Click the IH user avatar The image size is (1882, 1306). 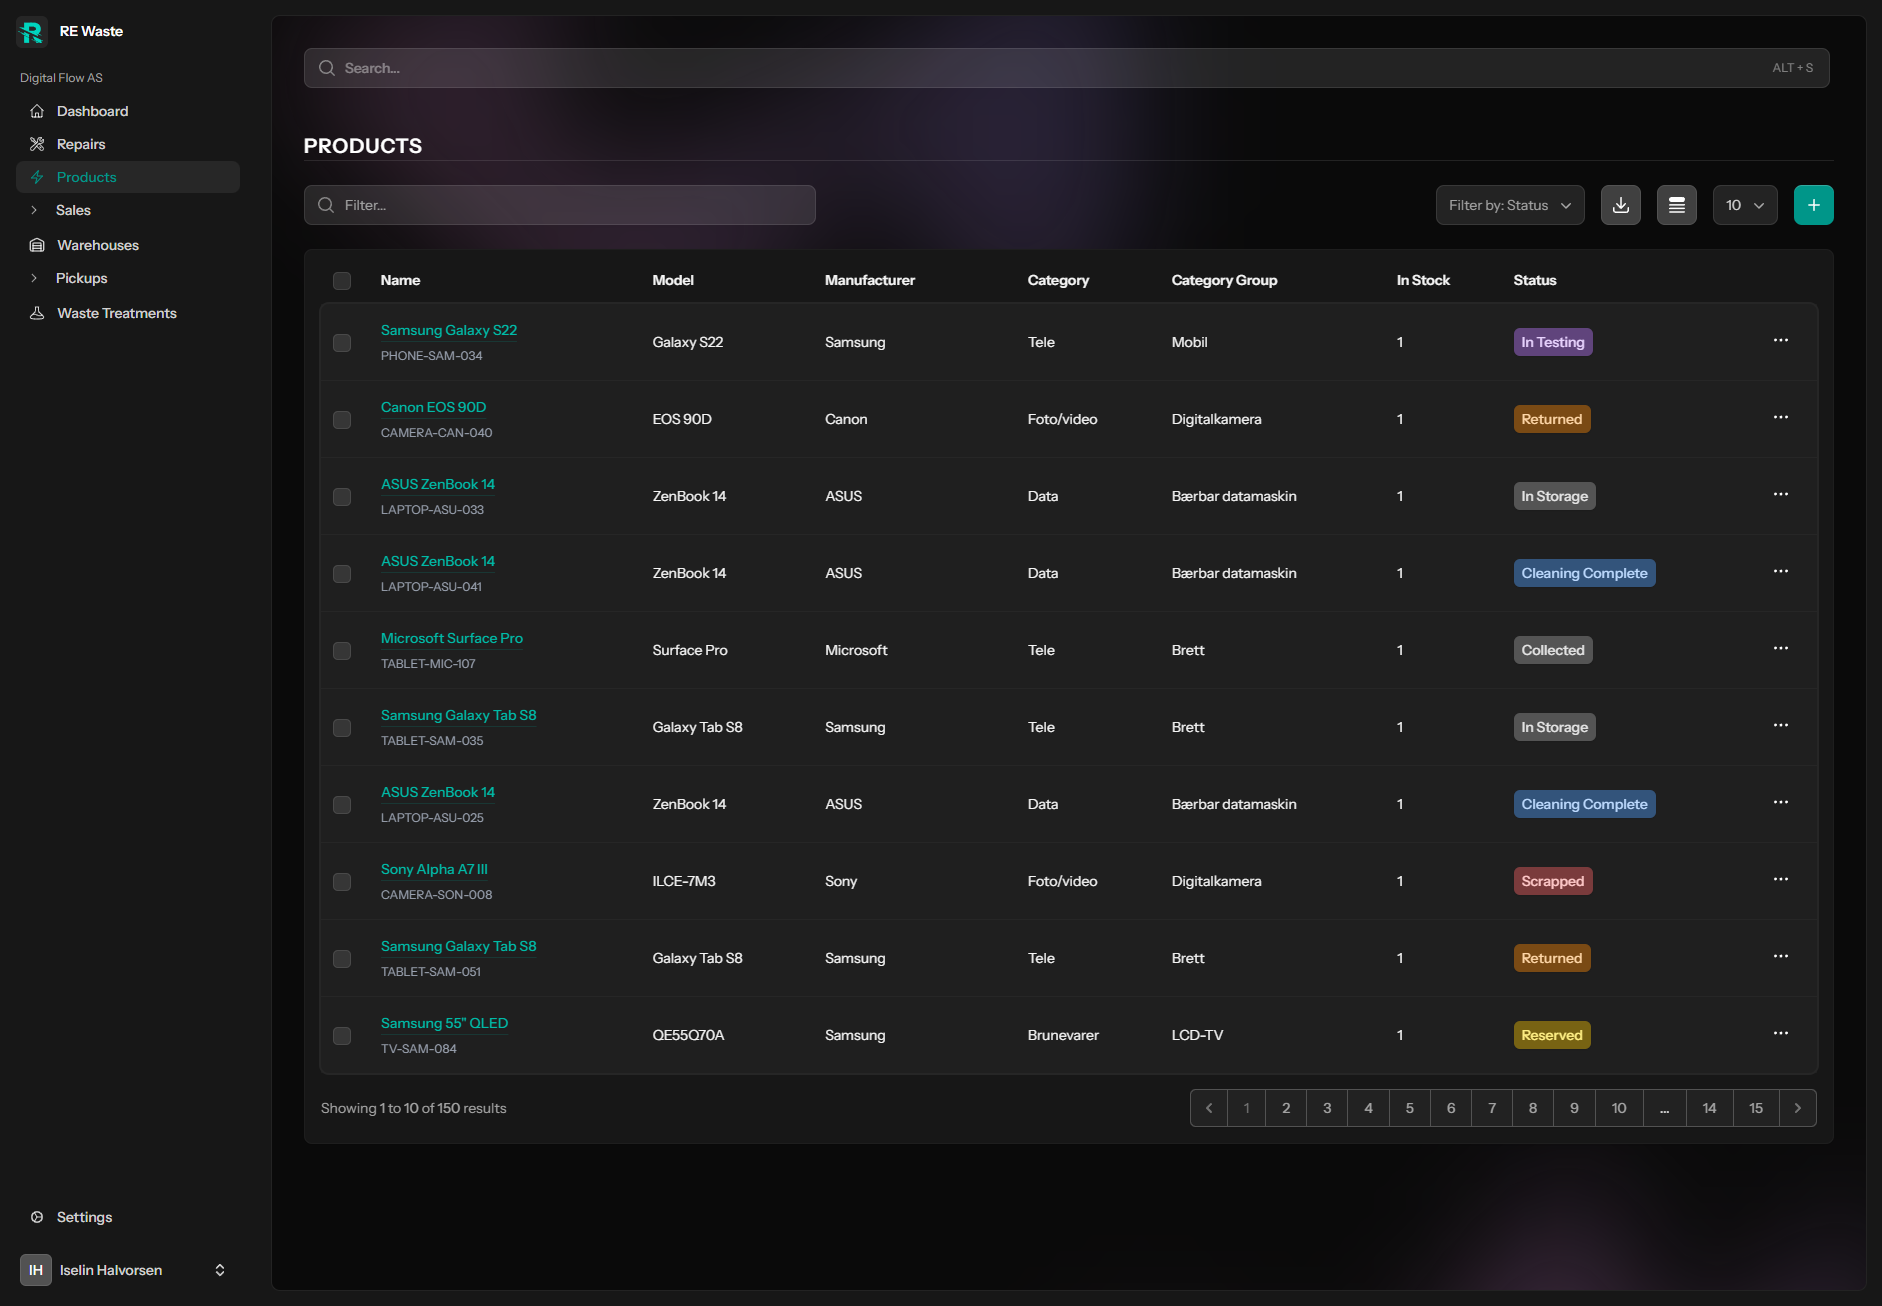(x=36, y=1270)
